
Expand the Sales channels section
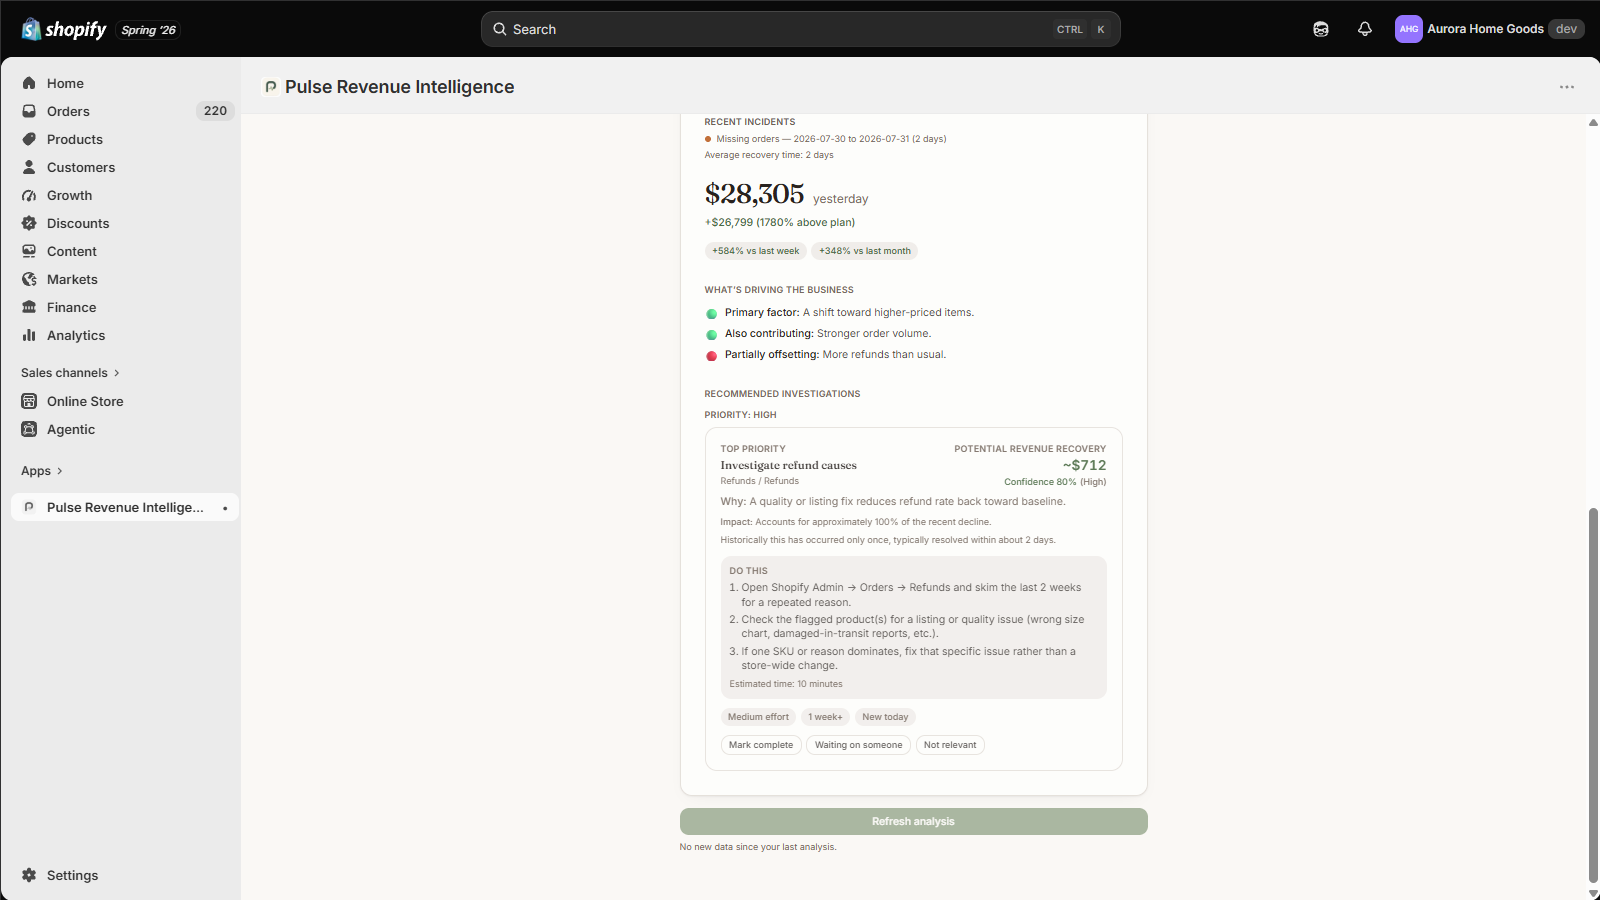(x=70, y=373)
